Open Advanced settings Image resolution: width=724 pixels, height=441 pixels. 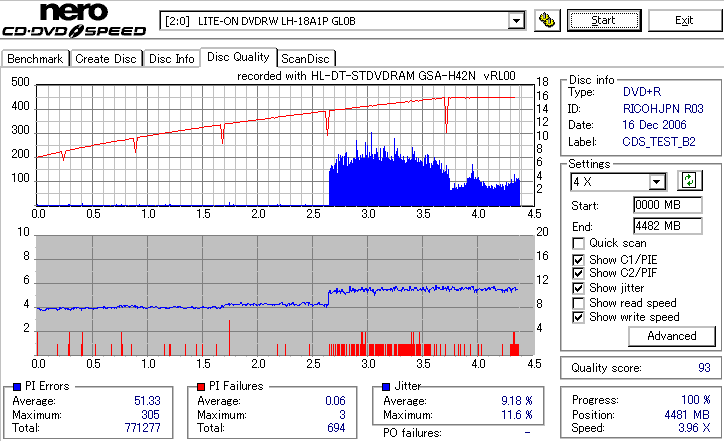pyautogui.click(x=671, y=336)
